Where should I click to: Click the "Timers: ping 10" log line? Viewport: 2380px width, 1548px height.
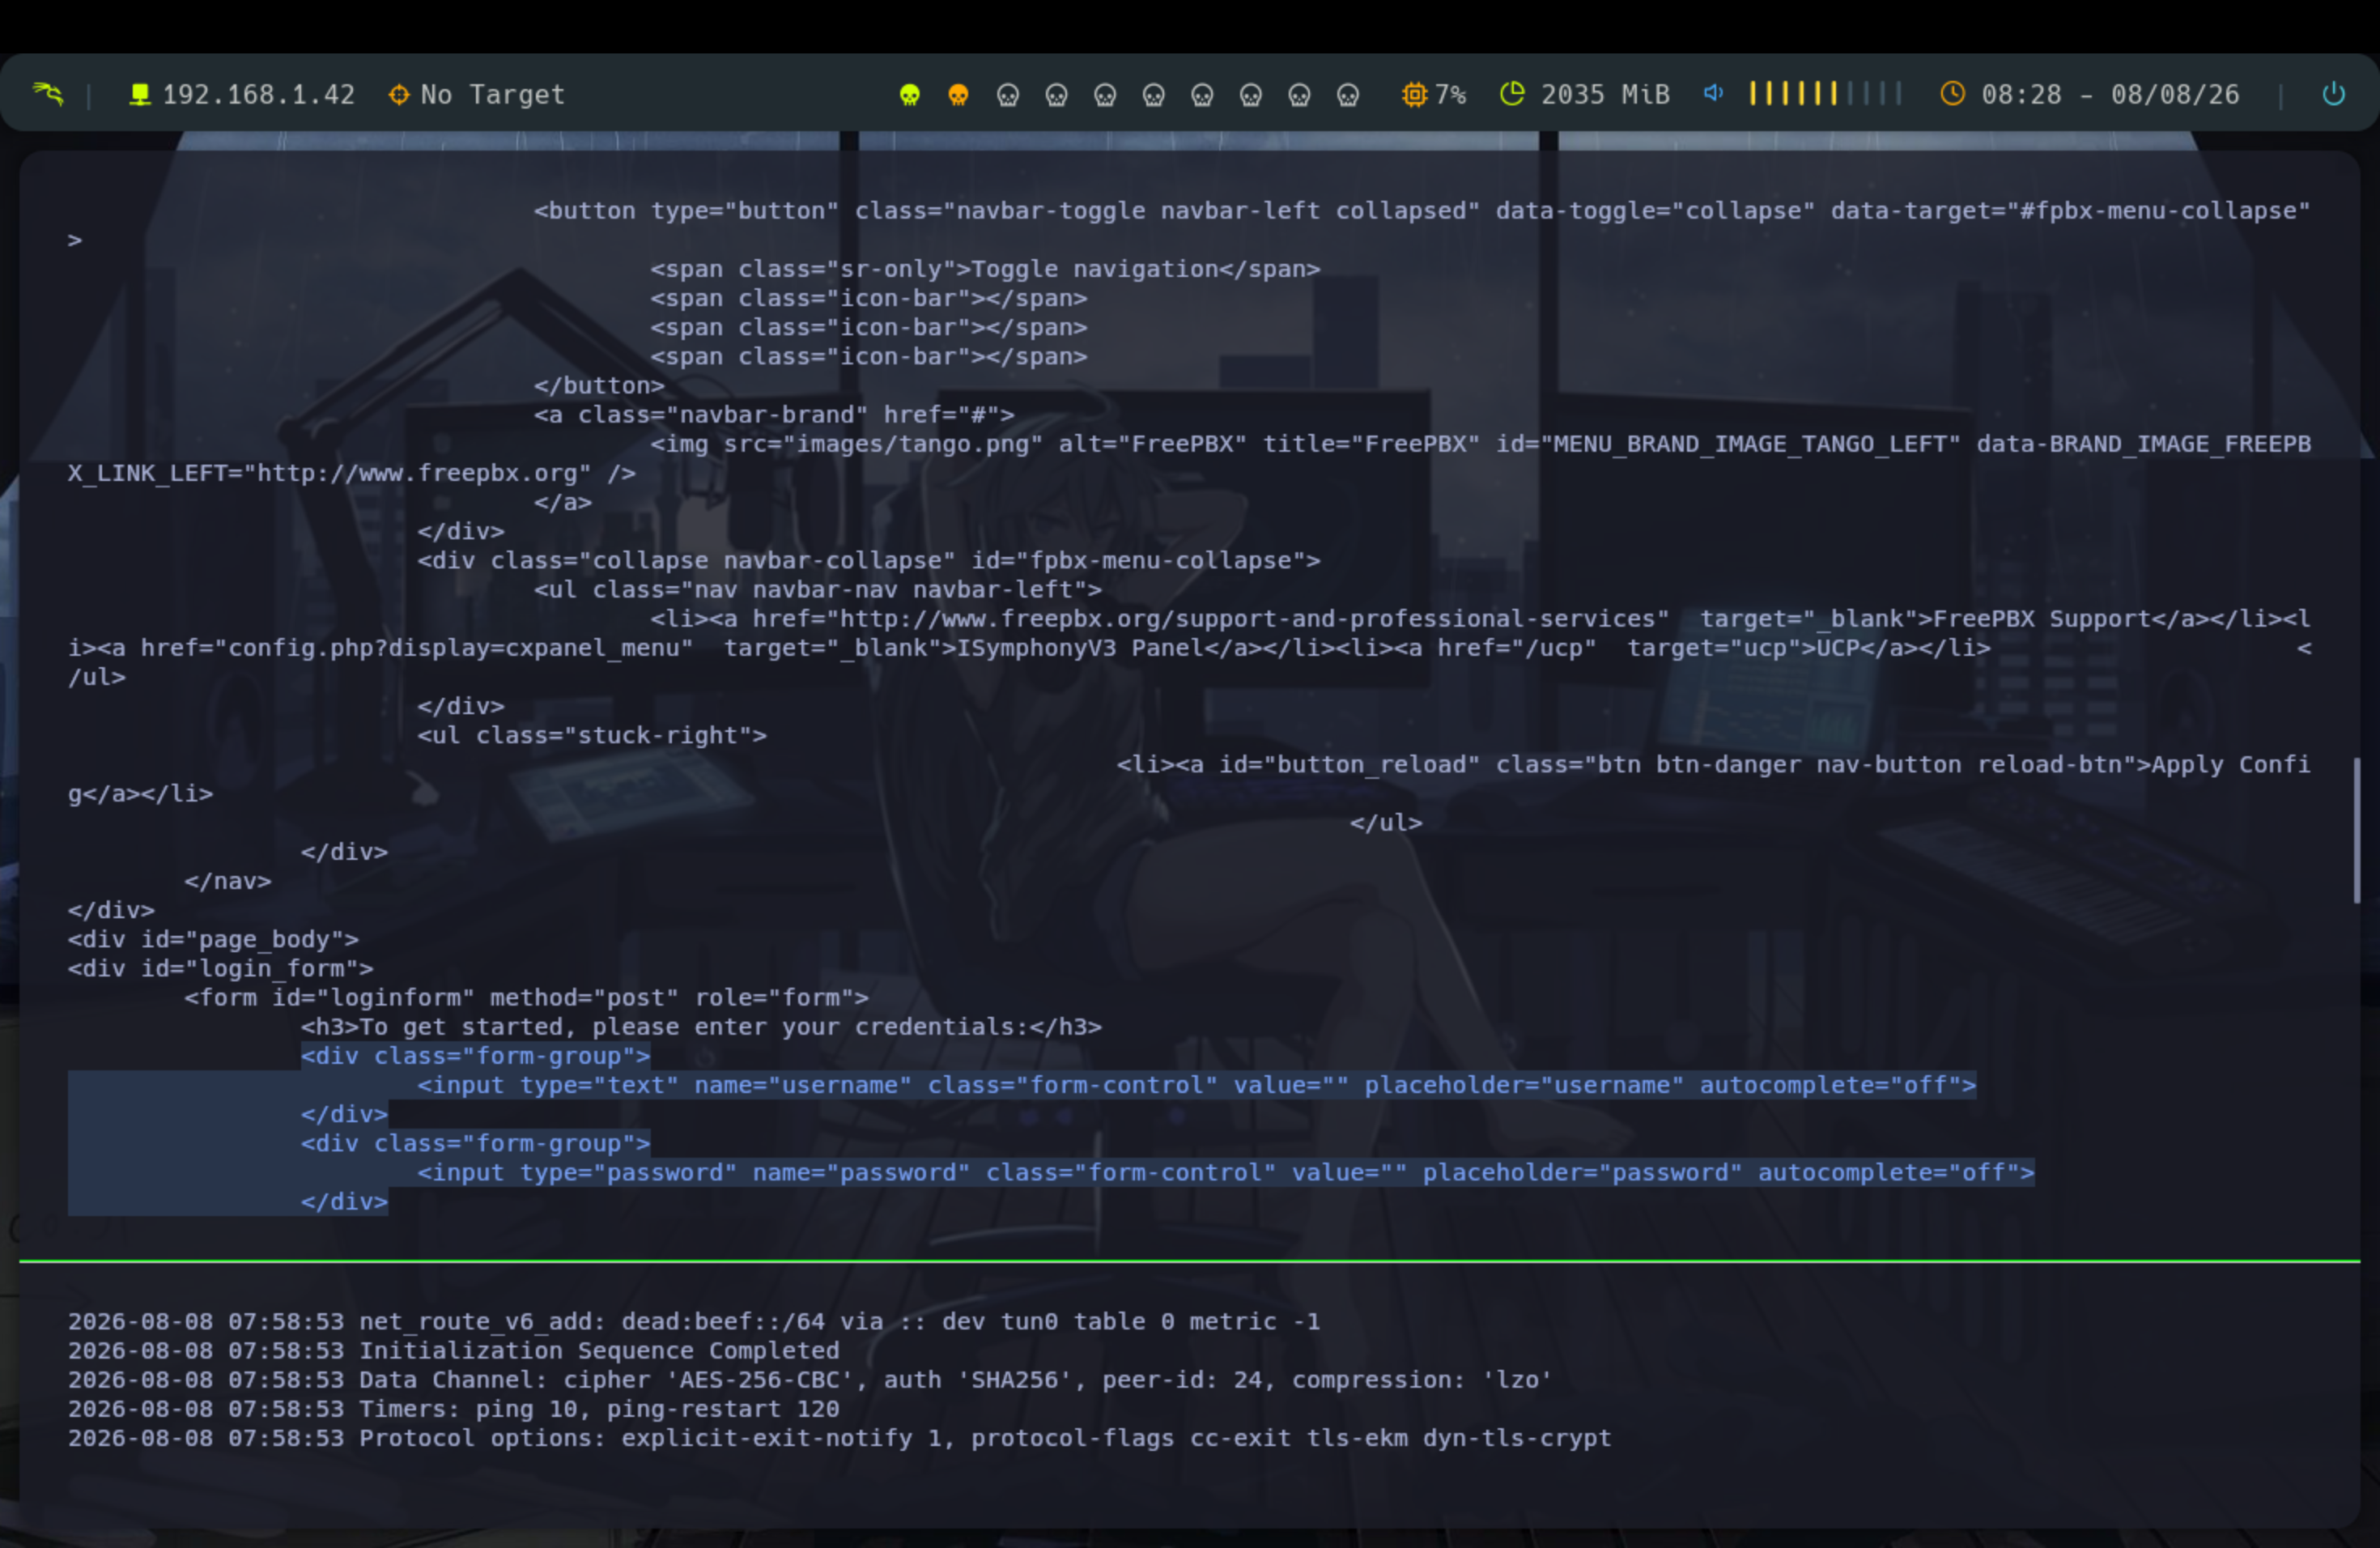(454, 1409)
